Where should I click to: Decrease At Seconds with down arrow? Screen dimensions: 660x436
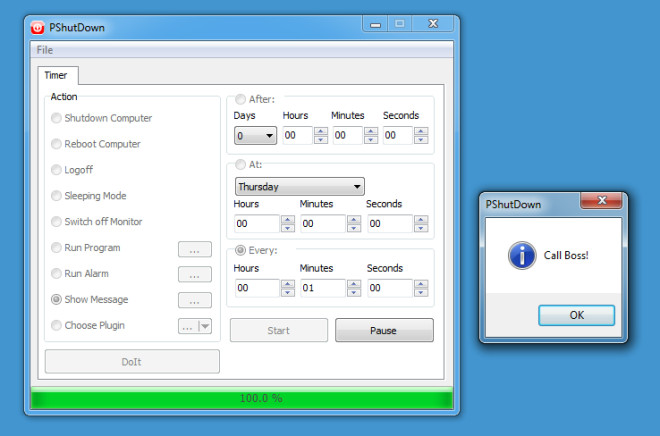point(421,228)
